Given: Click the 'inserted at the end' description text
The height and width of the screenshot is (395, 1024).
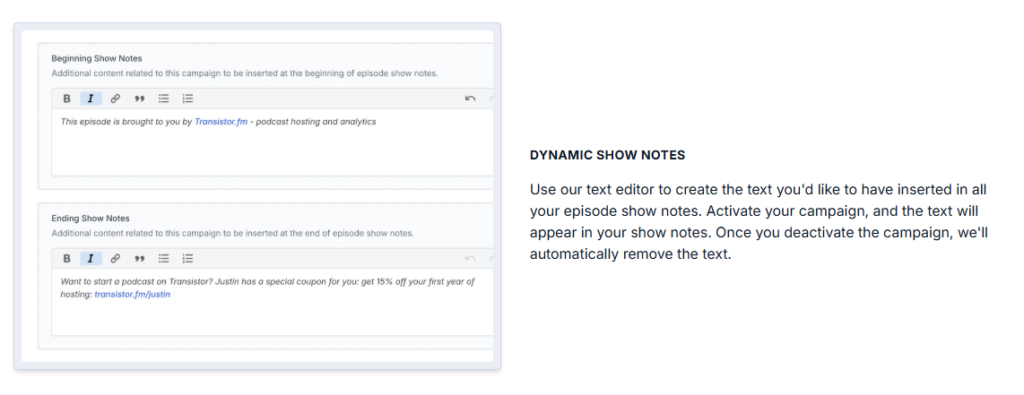Looking at the screenshot, I should [x=232, y=233].
